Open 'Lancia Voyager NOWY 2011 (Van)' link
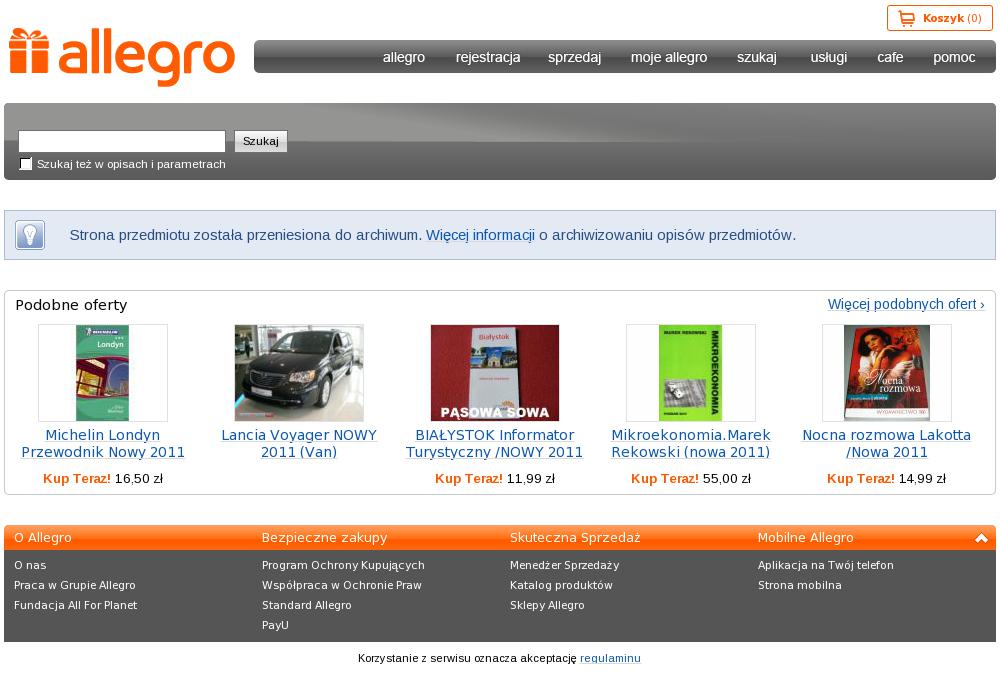The width and height of the screenshot is (1000, 678). point(299,443)
